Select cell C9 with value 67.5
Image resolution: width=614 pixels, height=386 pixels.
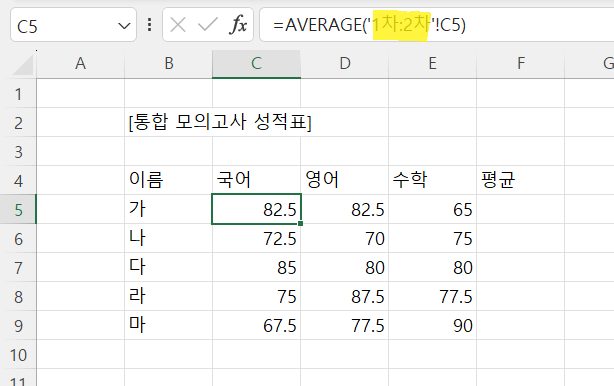[256, 325]
